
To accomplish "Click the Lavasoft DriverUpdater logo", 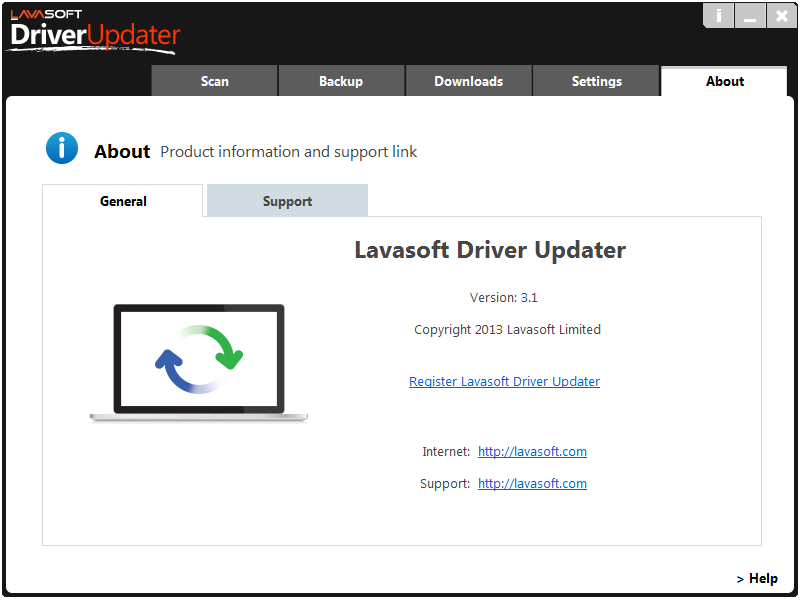I will (95, 31).
